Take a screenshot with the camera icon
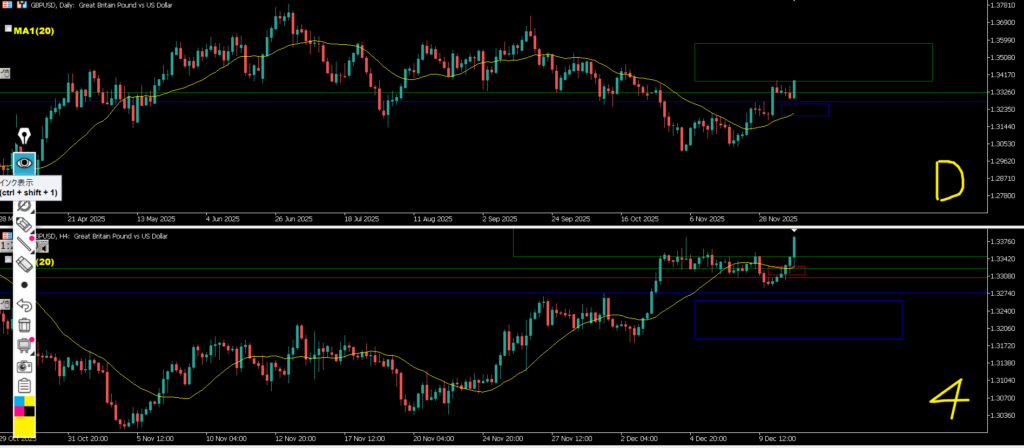 (25, 366)
